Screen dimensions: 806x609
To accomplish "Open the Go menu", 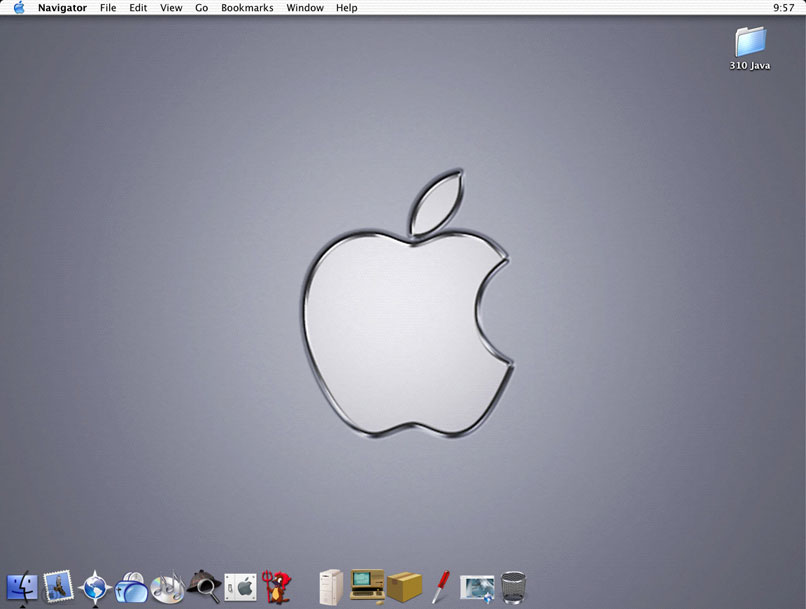I will click(x=202, y=8).
